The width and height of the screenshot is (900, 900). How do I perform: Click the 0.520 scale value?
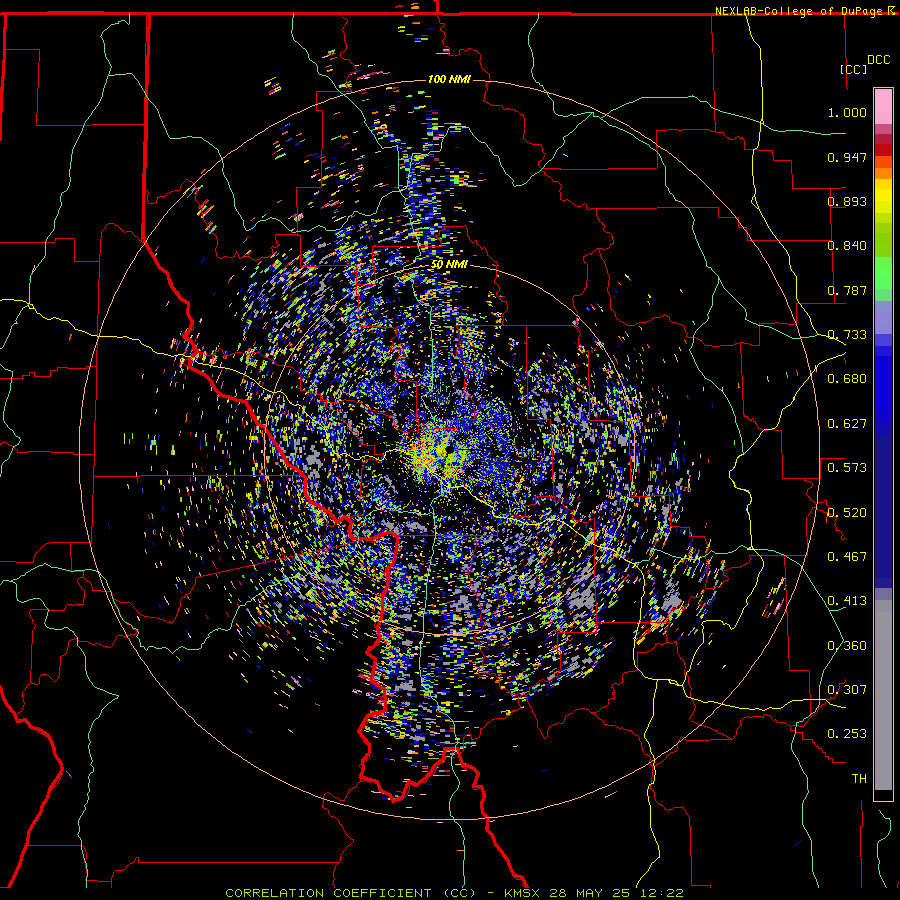(x=847, y=512)
